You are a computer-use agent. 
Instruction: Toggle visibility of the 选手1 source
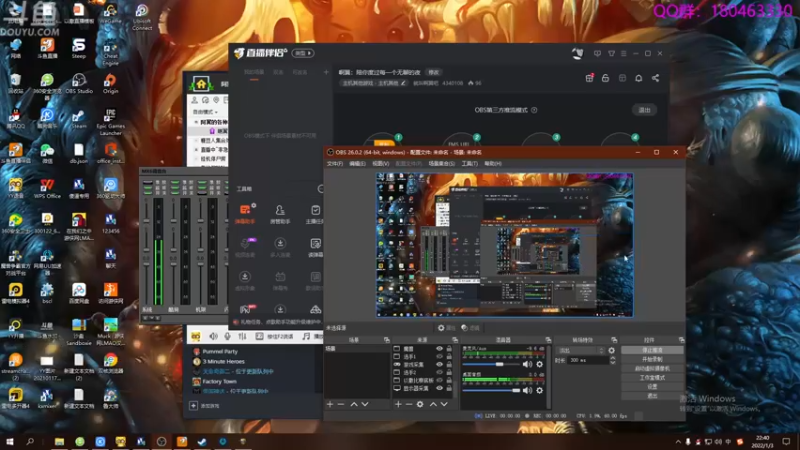click(439, 357)
